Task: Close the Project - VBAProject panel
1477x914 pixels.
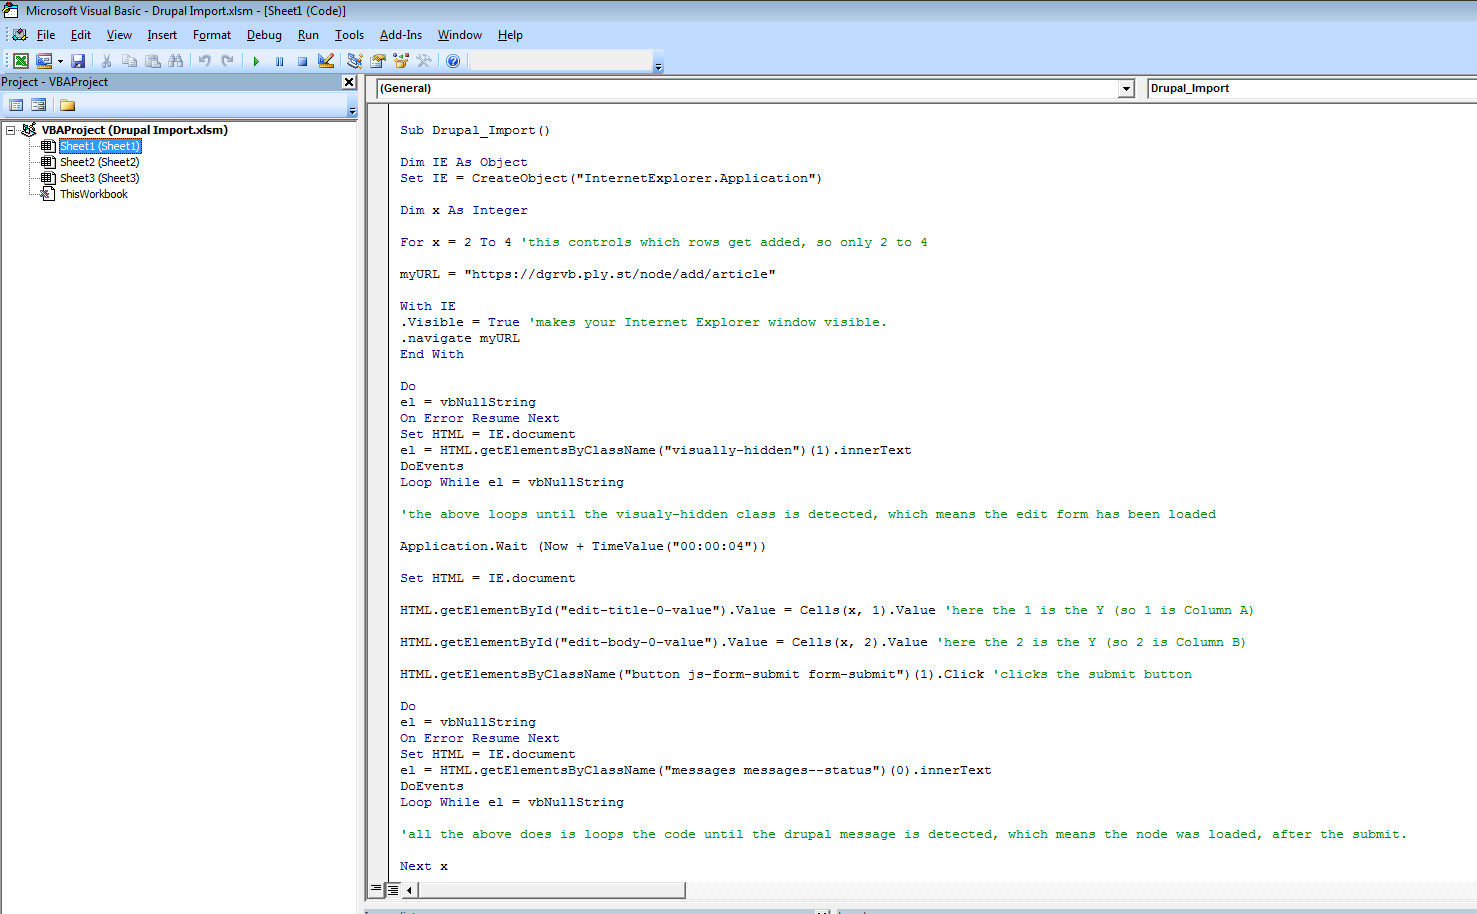Action: point(349,82)
